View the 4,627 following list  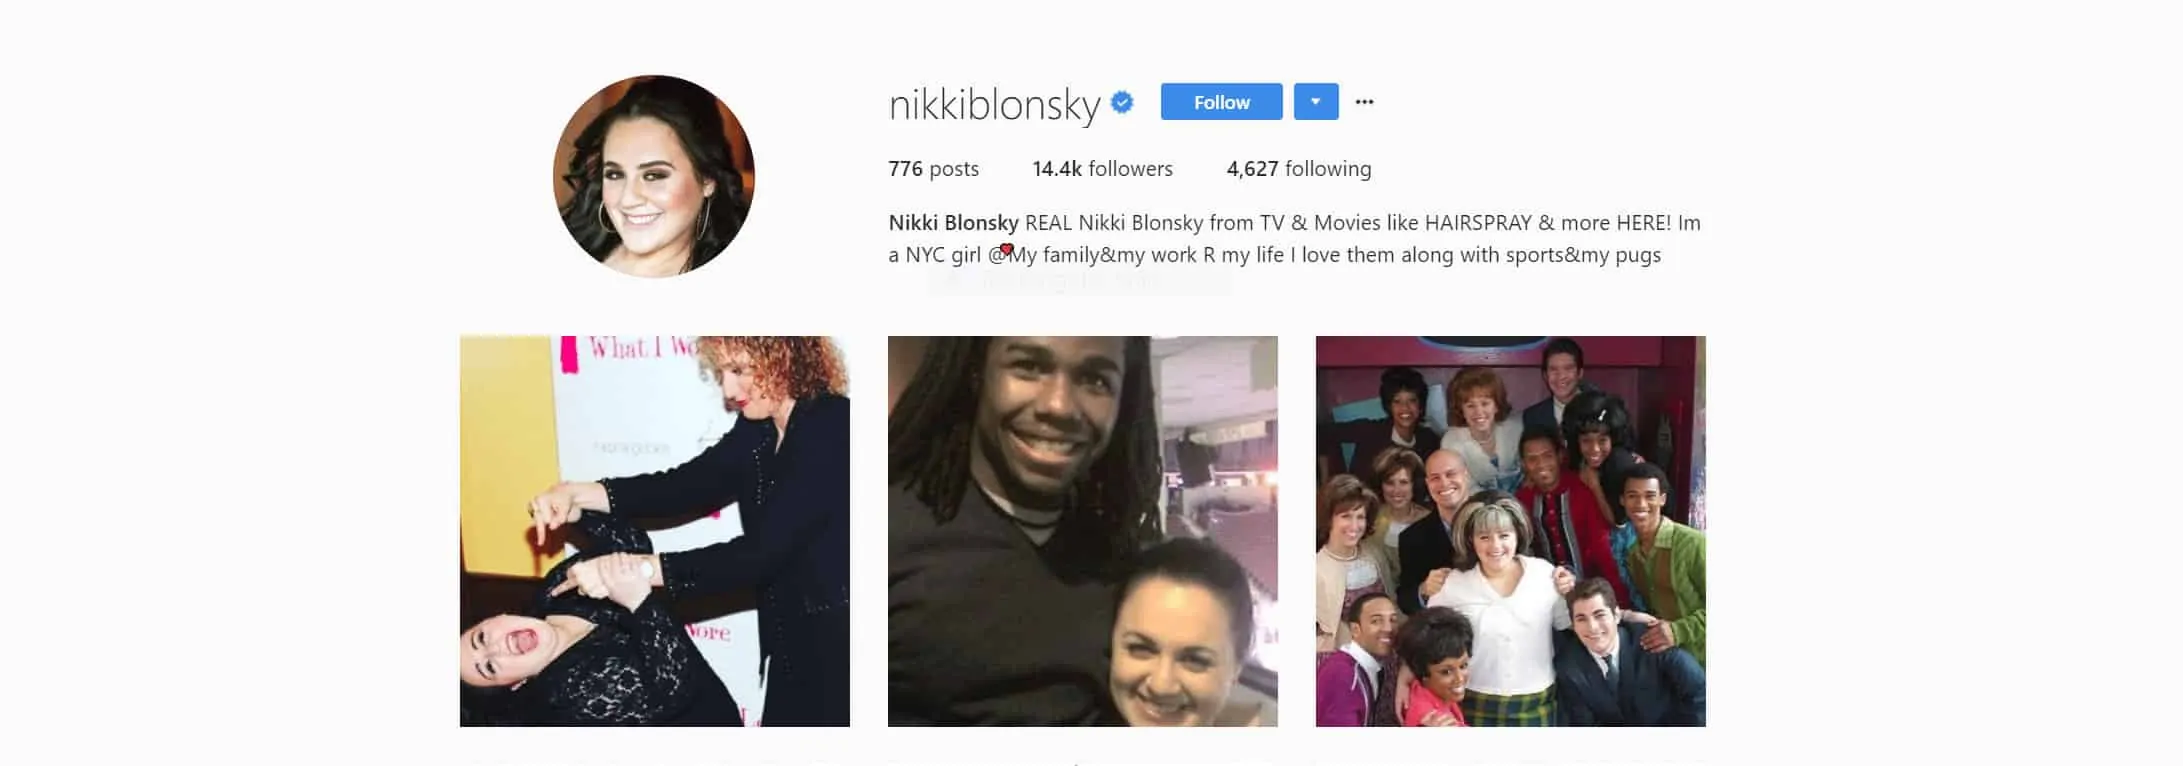coord(1299,169)
